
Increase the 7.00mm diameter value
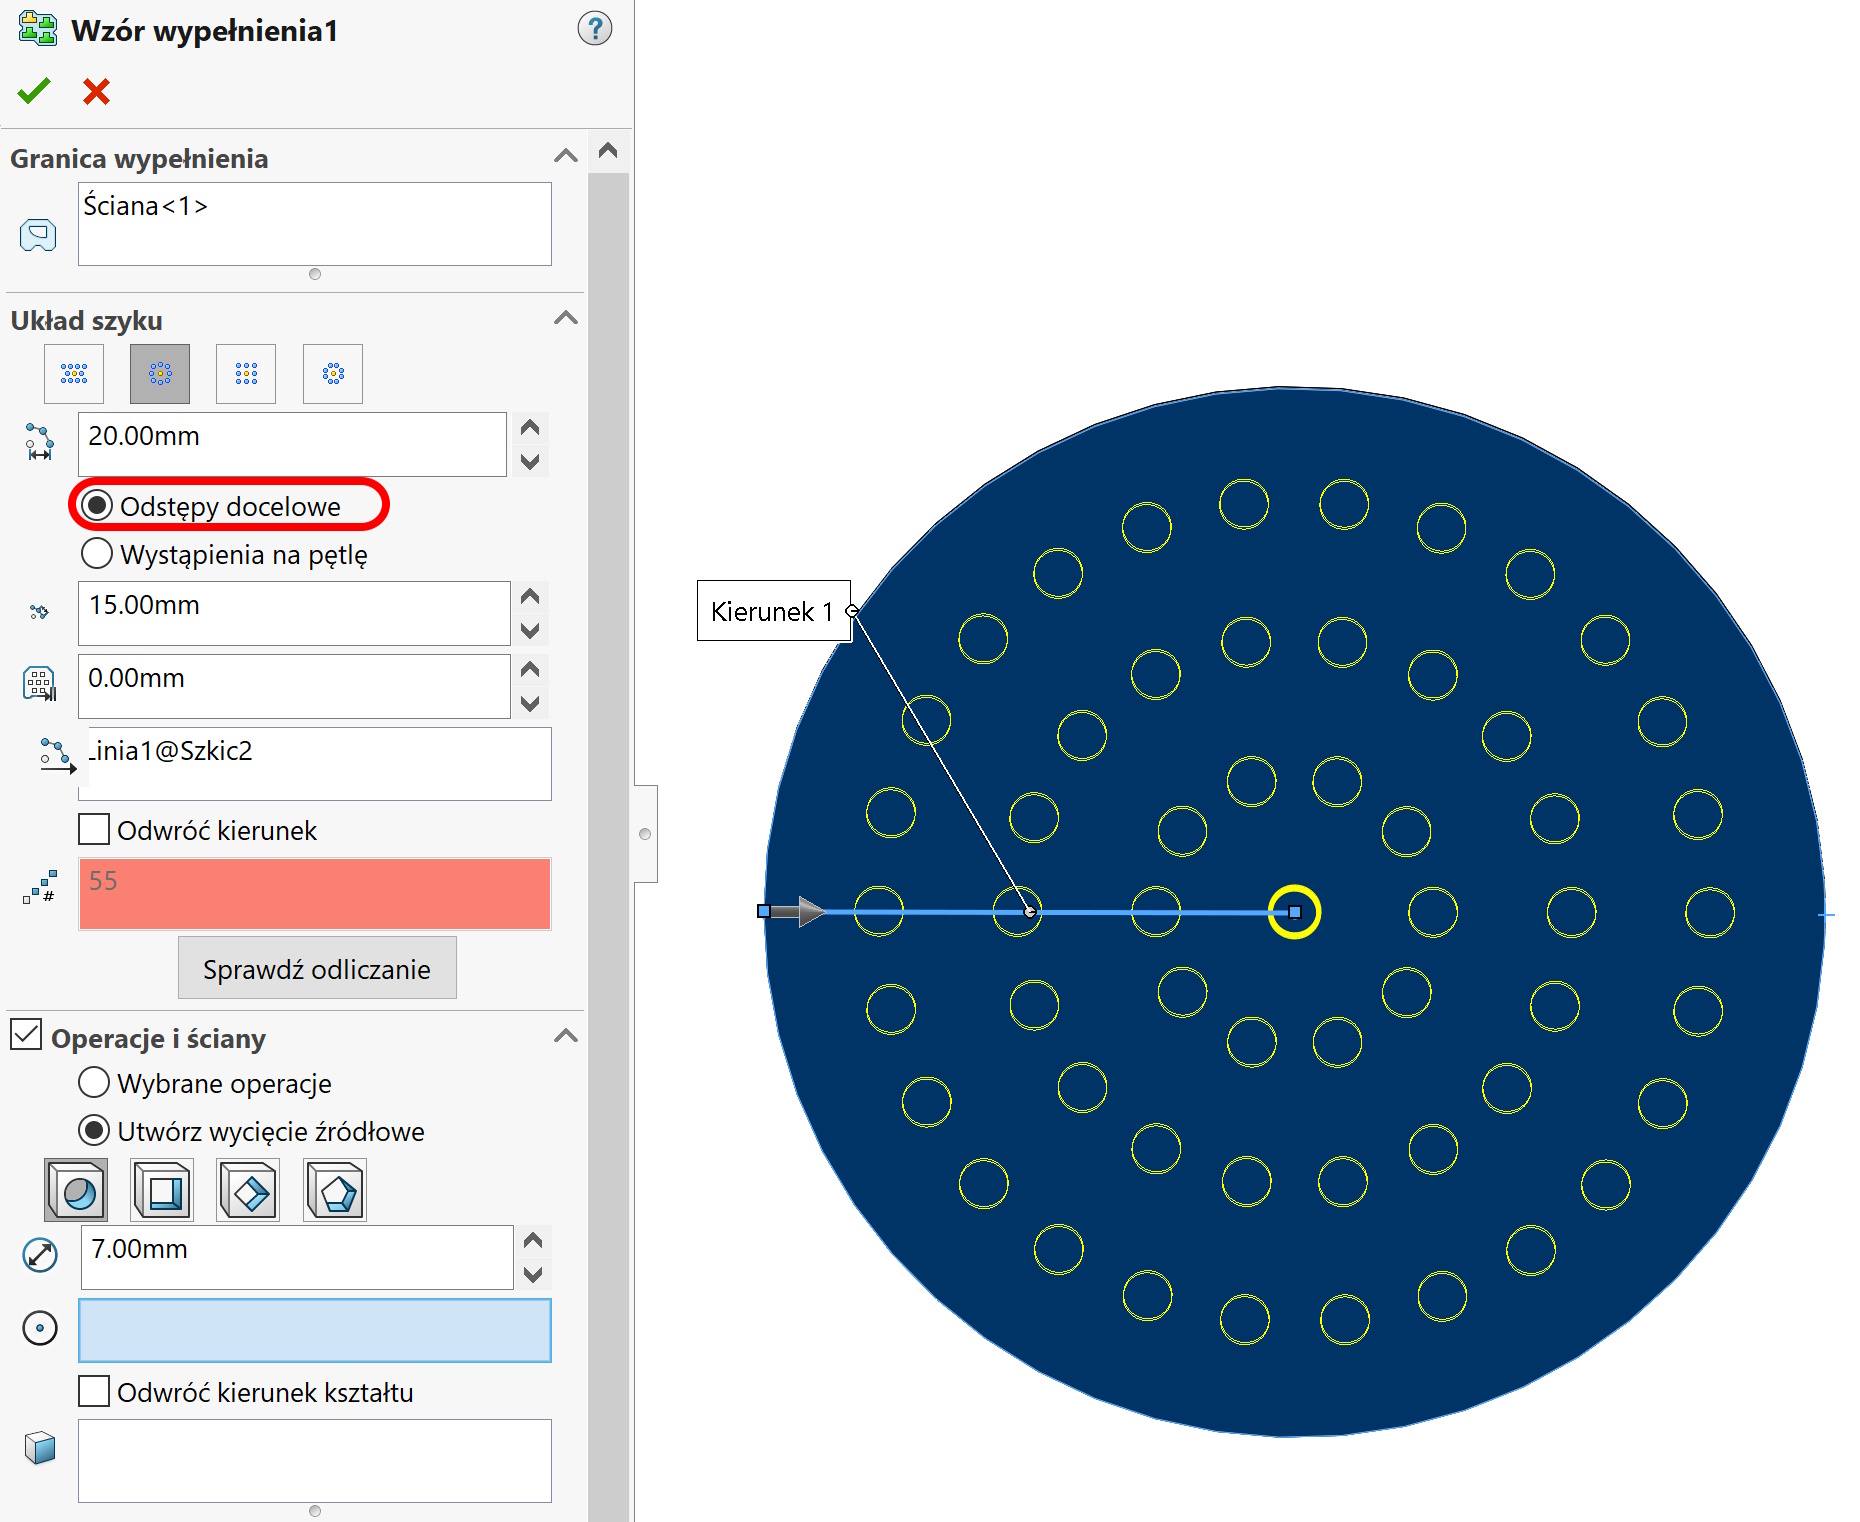(x=533, y=1241)
